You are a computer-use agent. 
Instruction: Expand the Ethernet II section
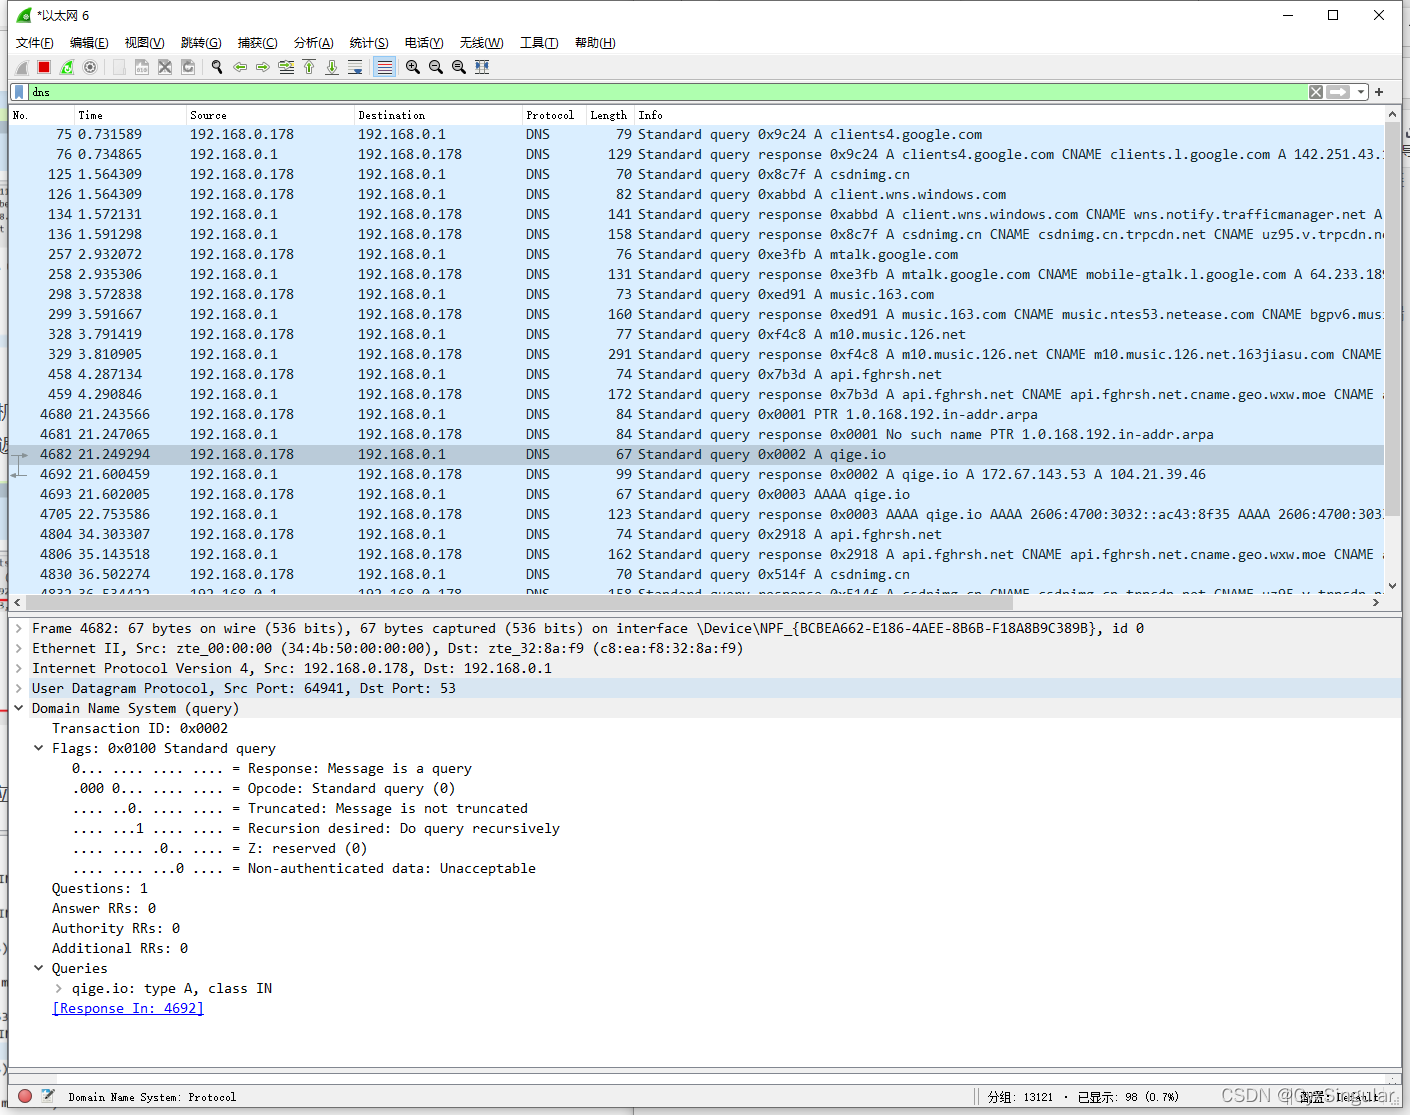click(x=19, y=648)
